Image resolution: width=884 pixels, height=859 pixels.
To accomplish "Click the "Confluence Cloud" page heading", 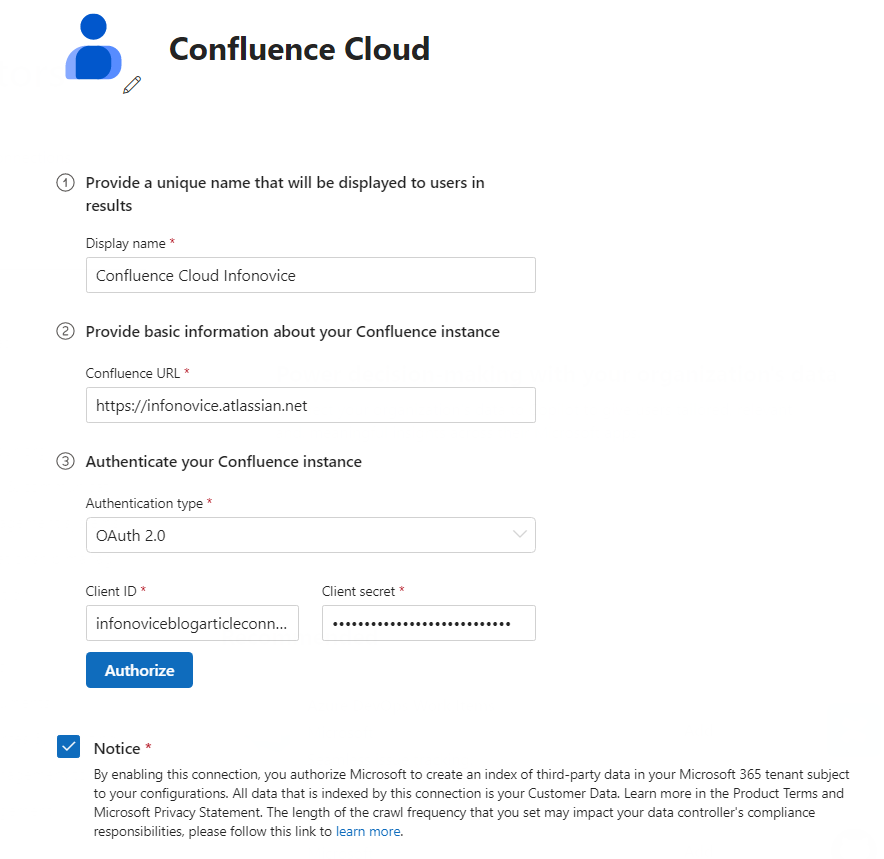I will pyautogui.click(x=299, y=49).
